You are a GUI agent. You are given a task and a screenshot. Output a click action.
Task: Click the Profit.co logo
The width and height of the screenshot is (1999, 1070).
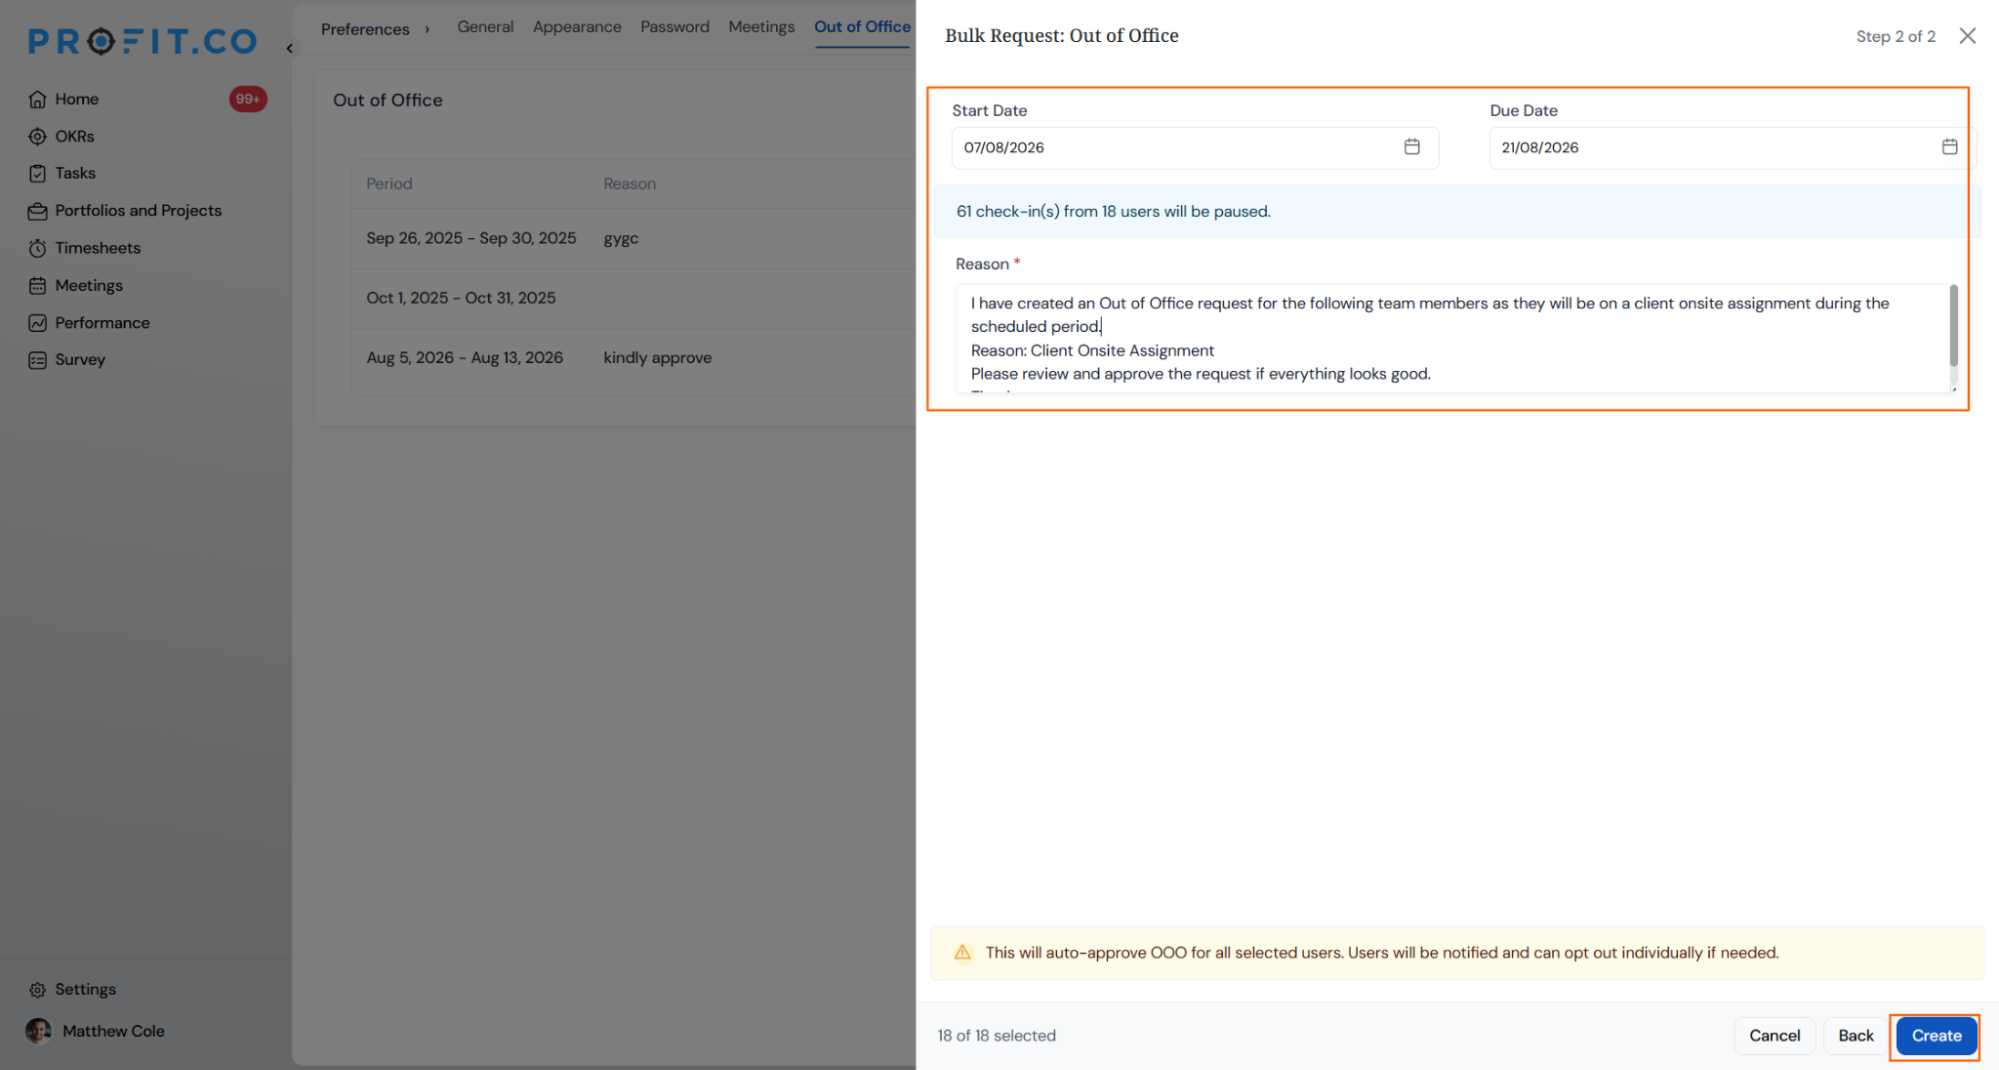pyautogui.click(x=143, y=41)
